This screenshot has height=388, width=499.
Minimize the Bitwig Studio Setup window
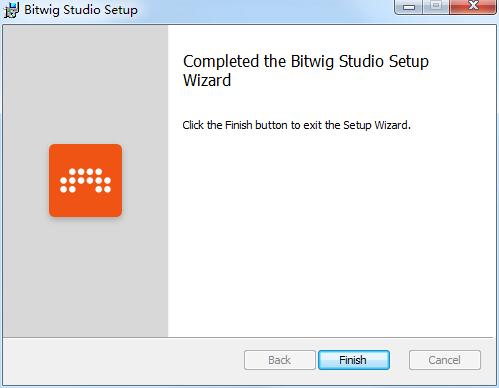409,7
